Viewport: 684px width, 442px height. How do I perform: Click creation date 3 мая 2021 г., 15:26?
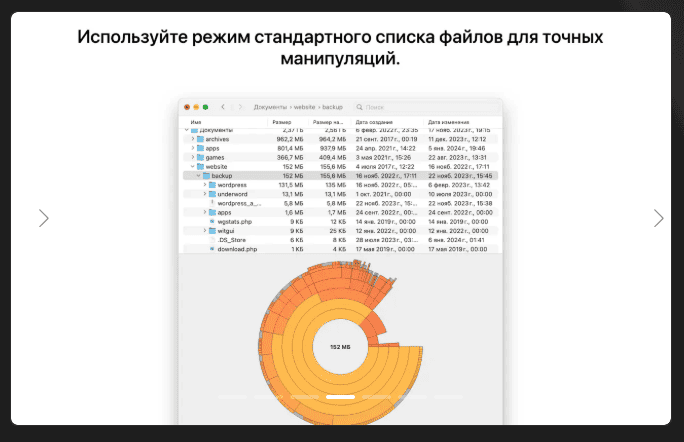coord(383,158)
